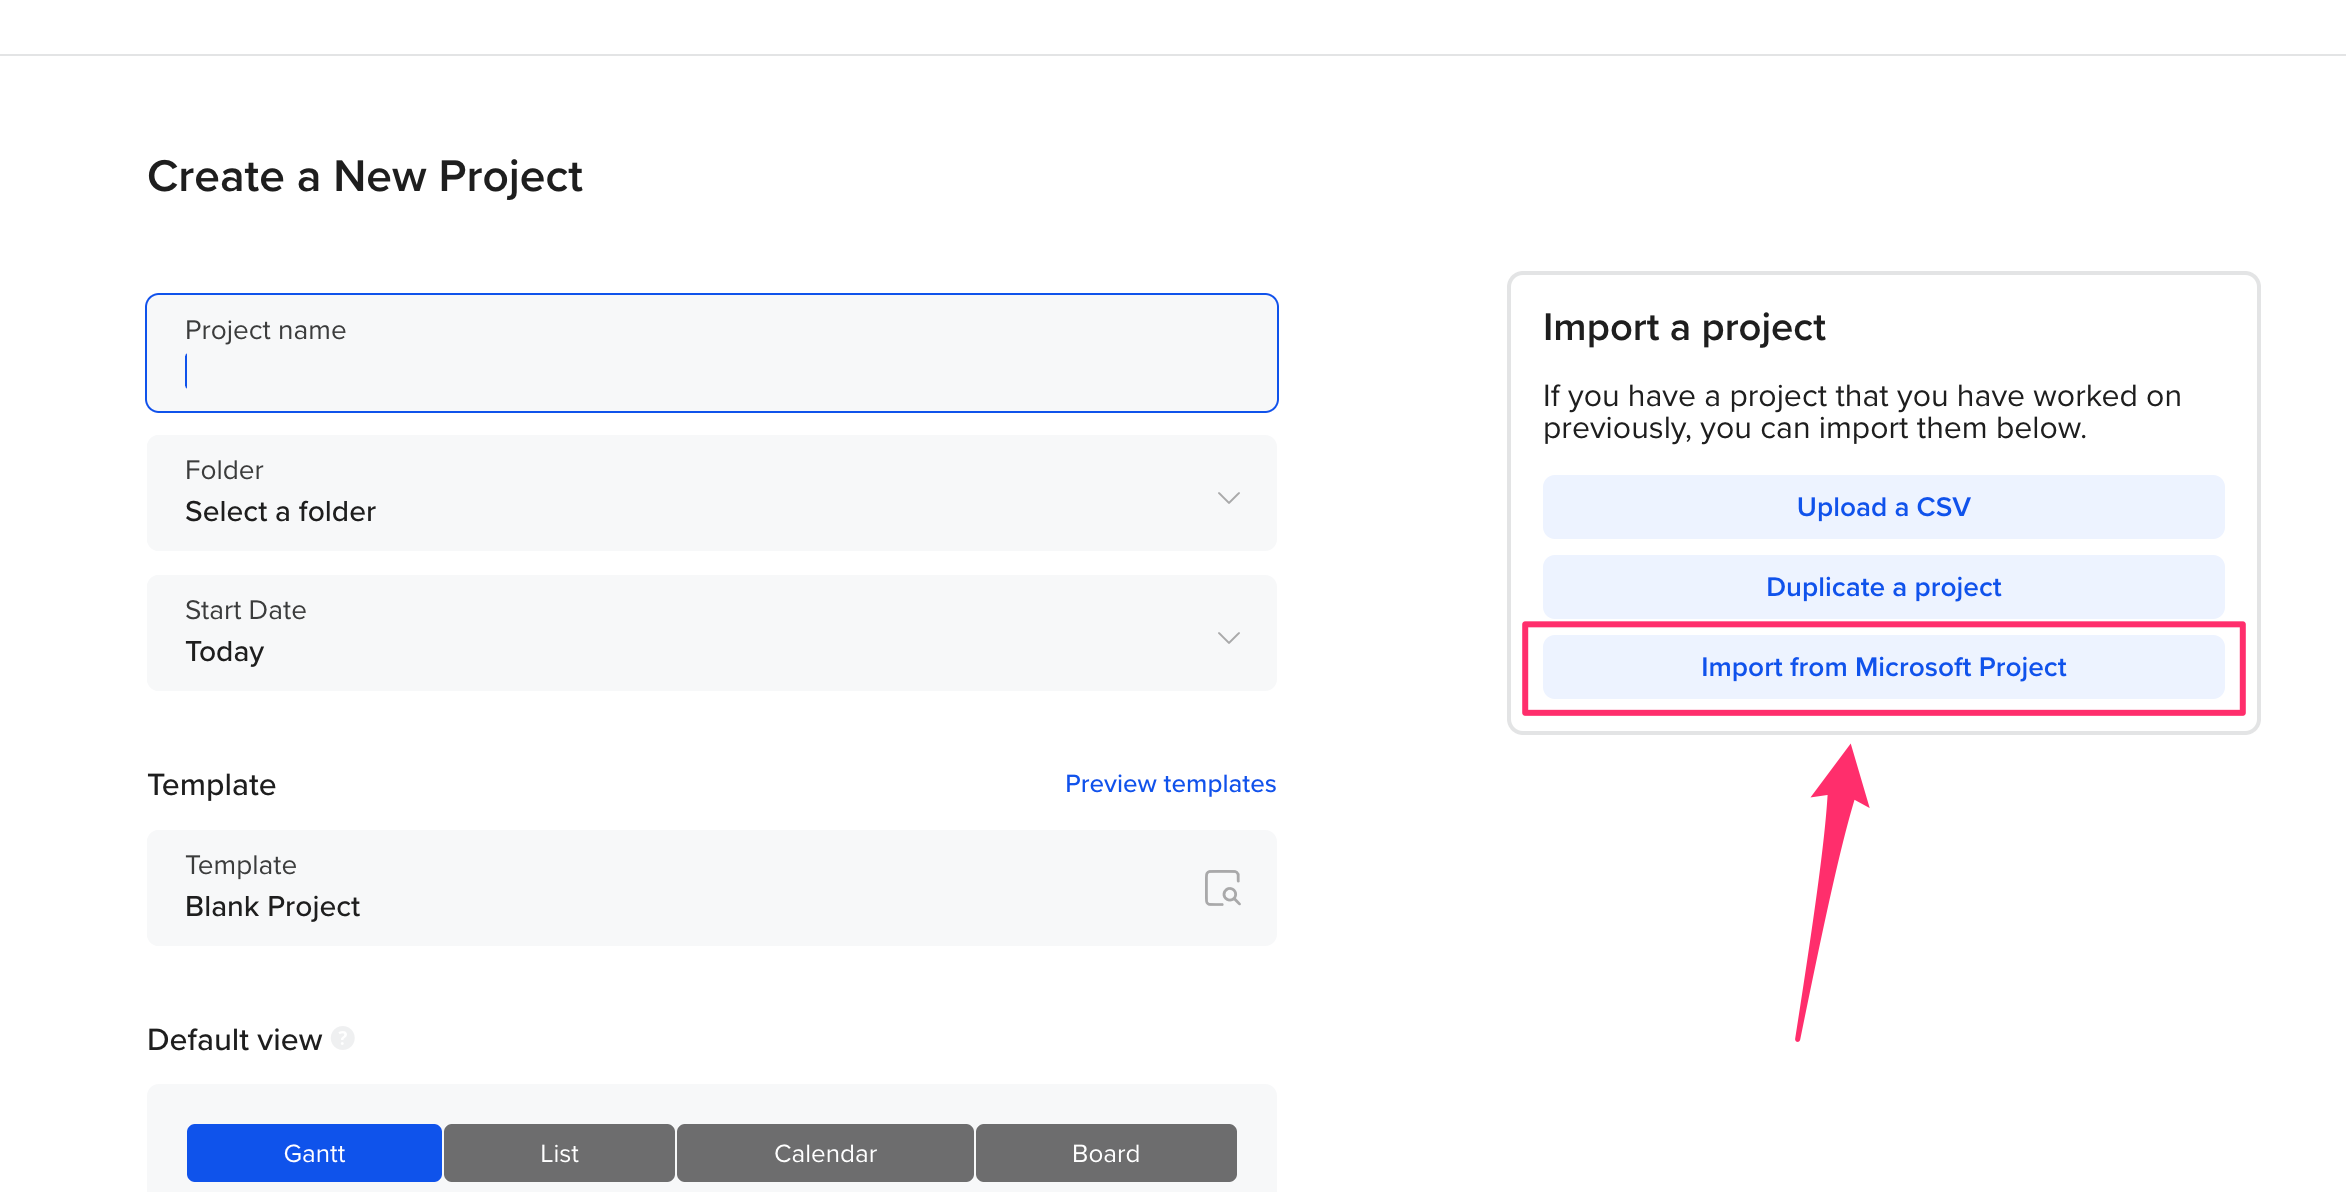The width and height of the screenshot is (2346, 1192).
Task: Click Duplicate a project button
Action: [1883, 587]
